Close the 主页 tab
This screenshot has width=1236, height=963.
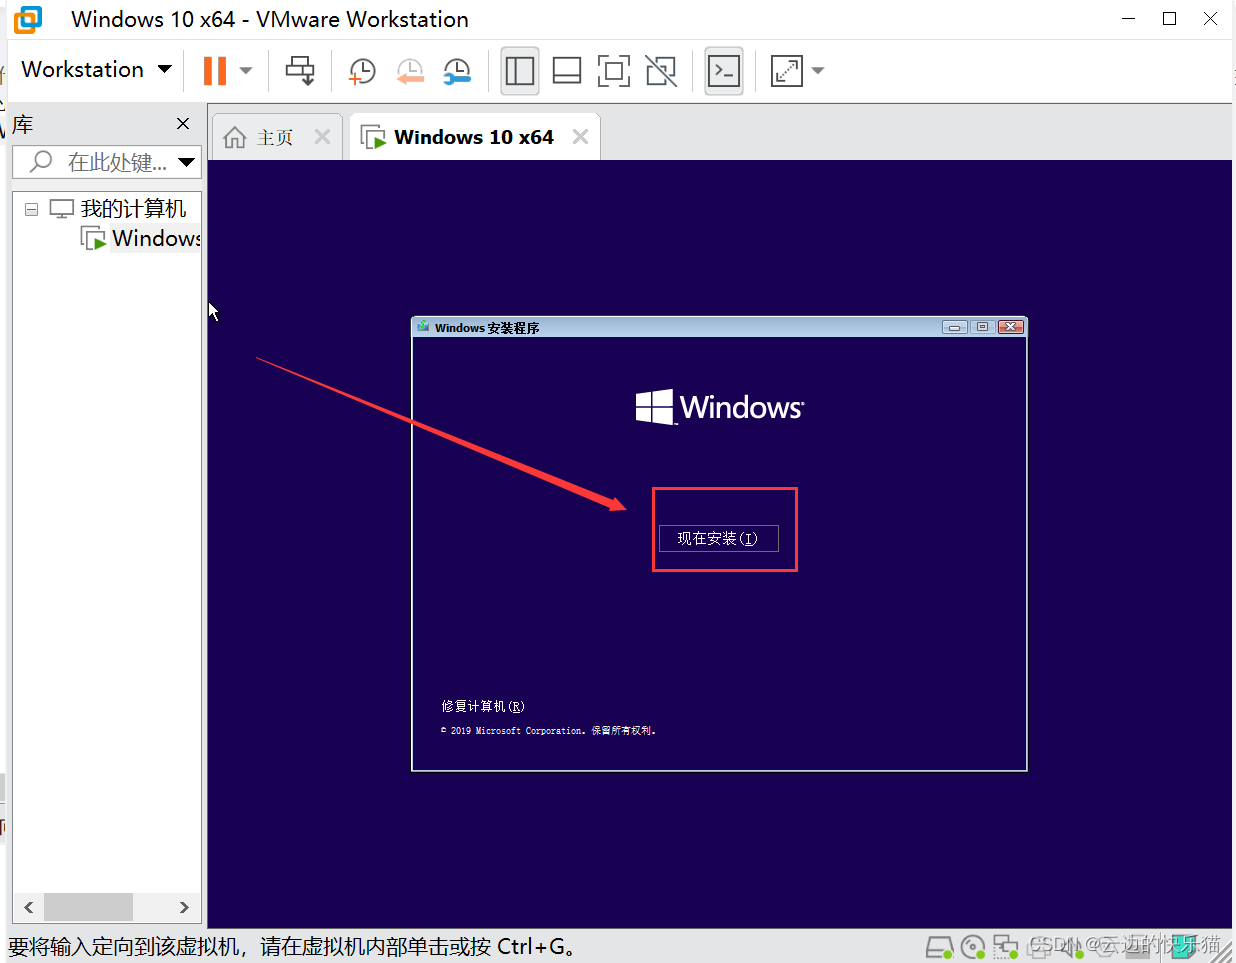(x=322, y=137)
